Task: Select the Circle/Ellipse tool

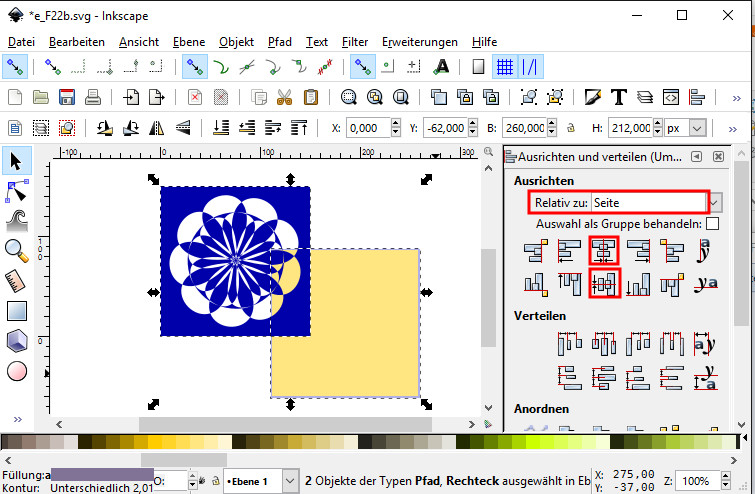Action: 16,371
